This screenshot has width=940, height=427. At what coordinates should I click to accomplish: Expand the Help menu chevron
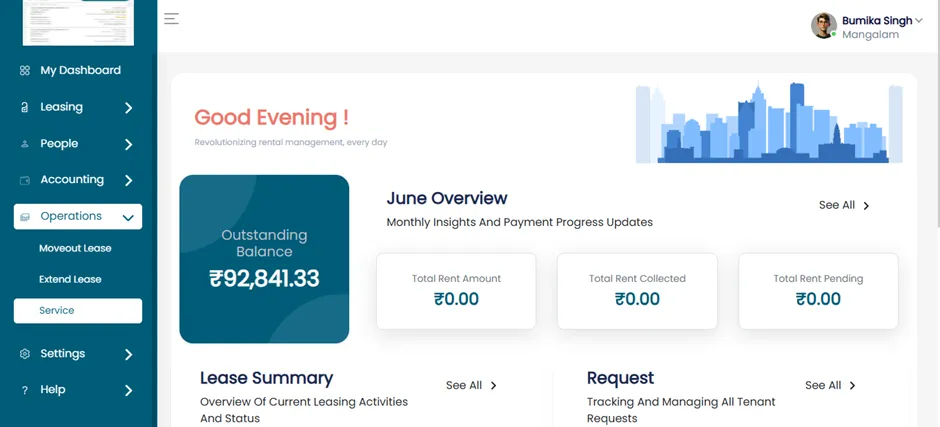pyautogui.click(x=128, y=391)
